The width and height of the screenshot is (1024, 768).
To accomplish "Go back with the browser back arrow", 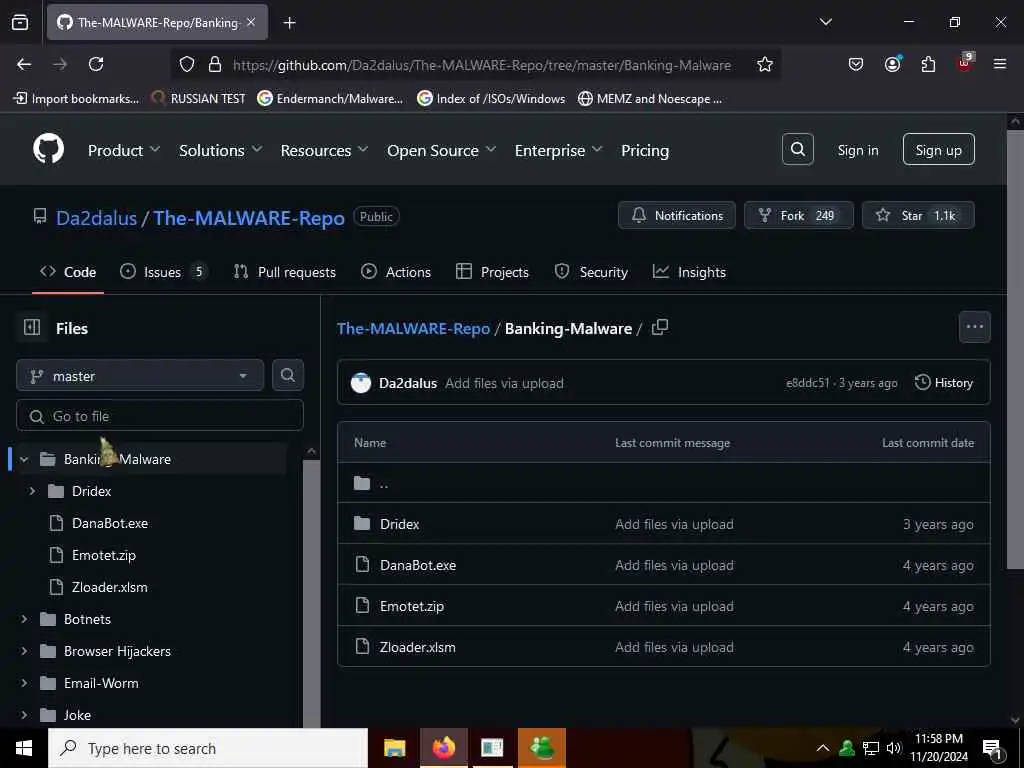I will [24, 64].
